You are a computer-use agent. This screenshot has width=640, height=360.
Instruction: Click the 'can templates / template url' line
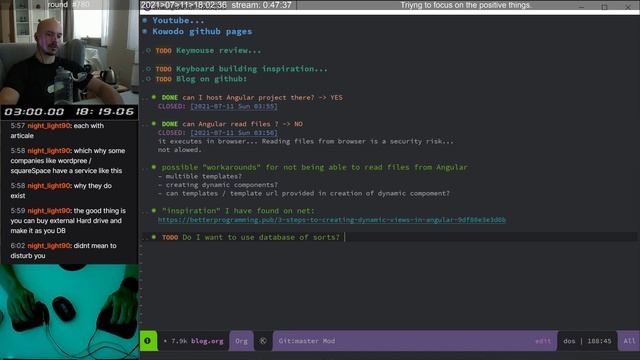click(x=304, y=193)
